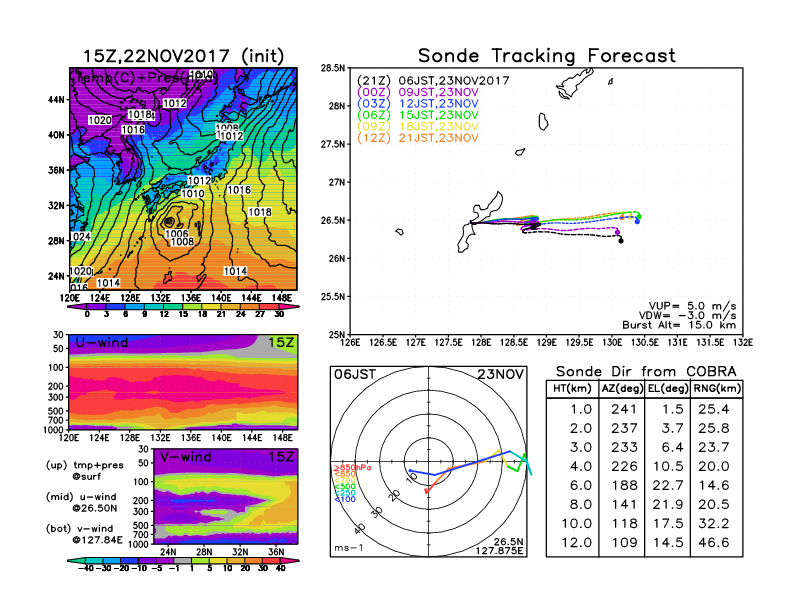Click the 'V-wind' panel label
Image resolution: width=792 pixels, height=612 pixels.
pyautogui.click(x=185, y=457)
